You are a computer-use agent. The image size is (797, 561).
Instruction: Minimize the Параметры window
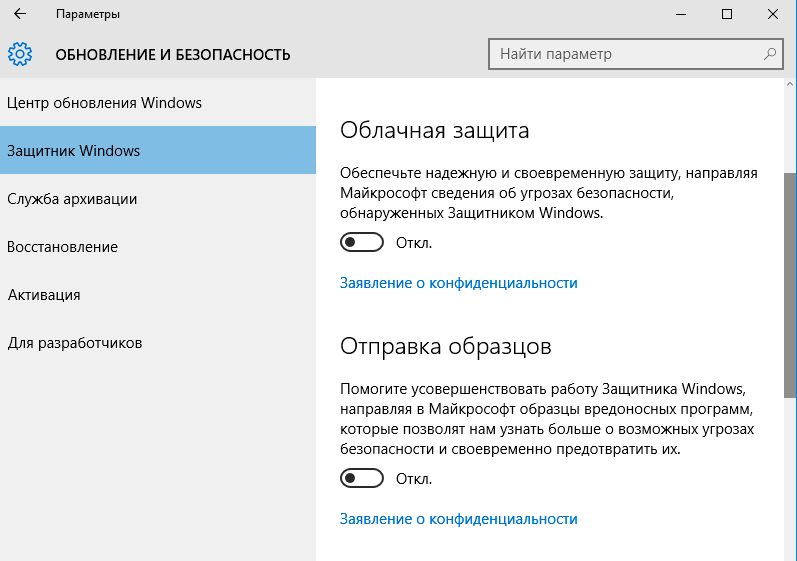681,14
